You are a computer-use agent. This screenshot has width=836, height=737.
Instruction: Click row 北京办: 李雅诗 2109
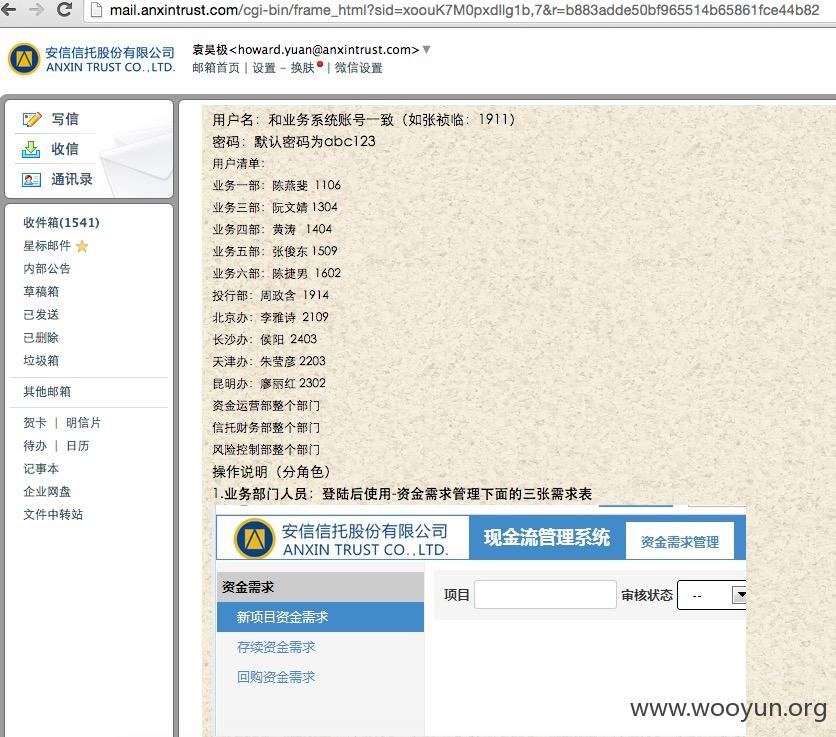point(270,317)
